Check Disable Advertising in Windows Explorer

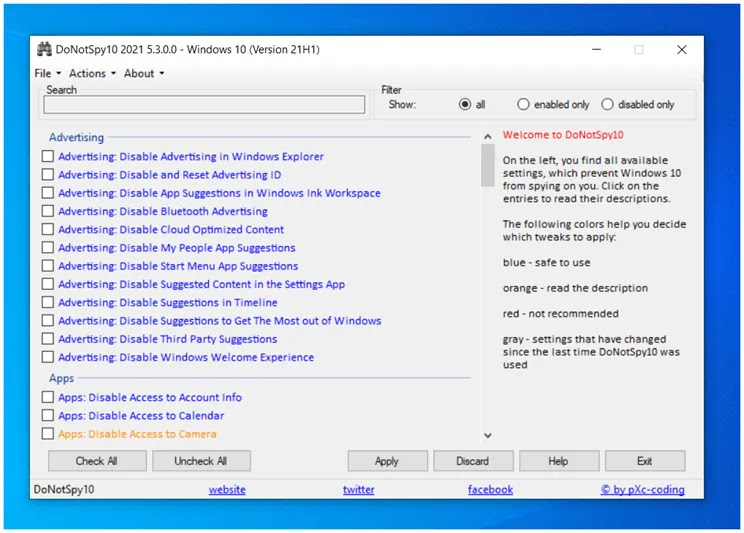click(47, 156)
